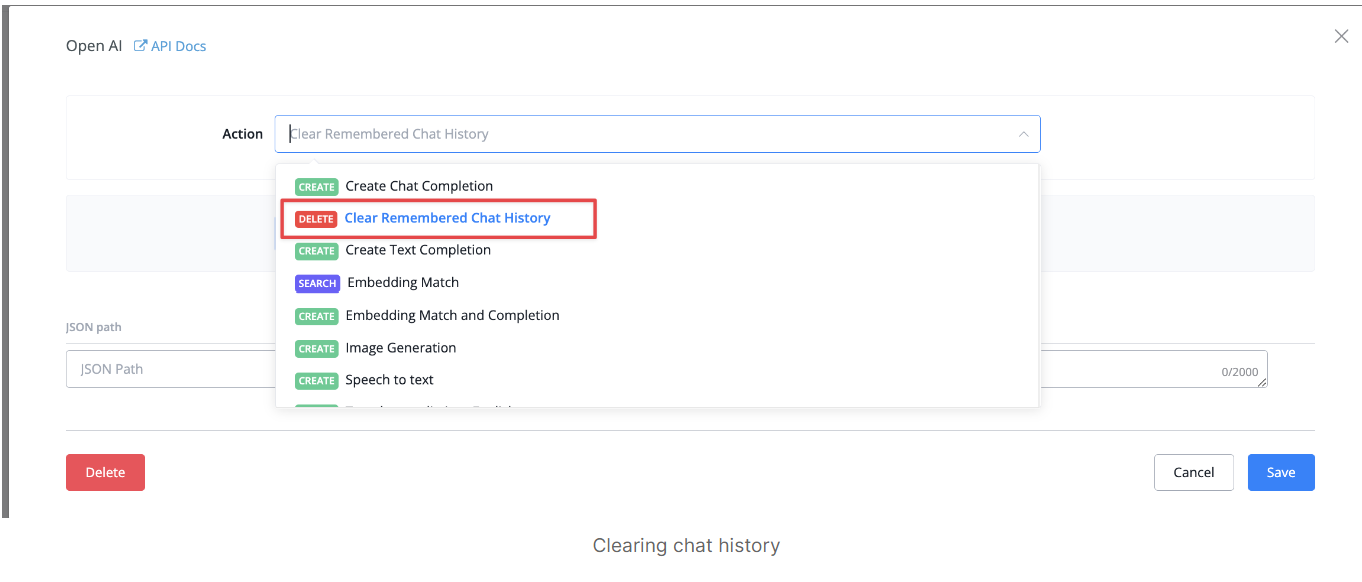Focus the Action combo box search field
This screenshot has height=582, width=1362.
tap(657, 134)
